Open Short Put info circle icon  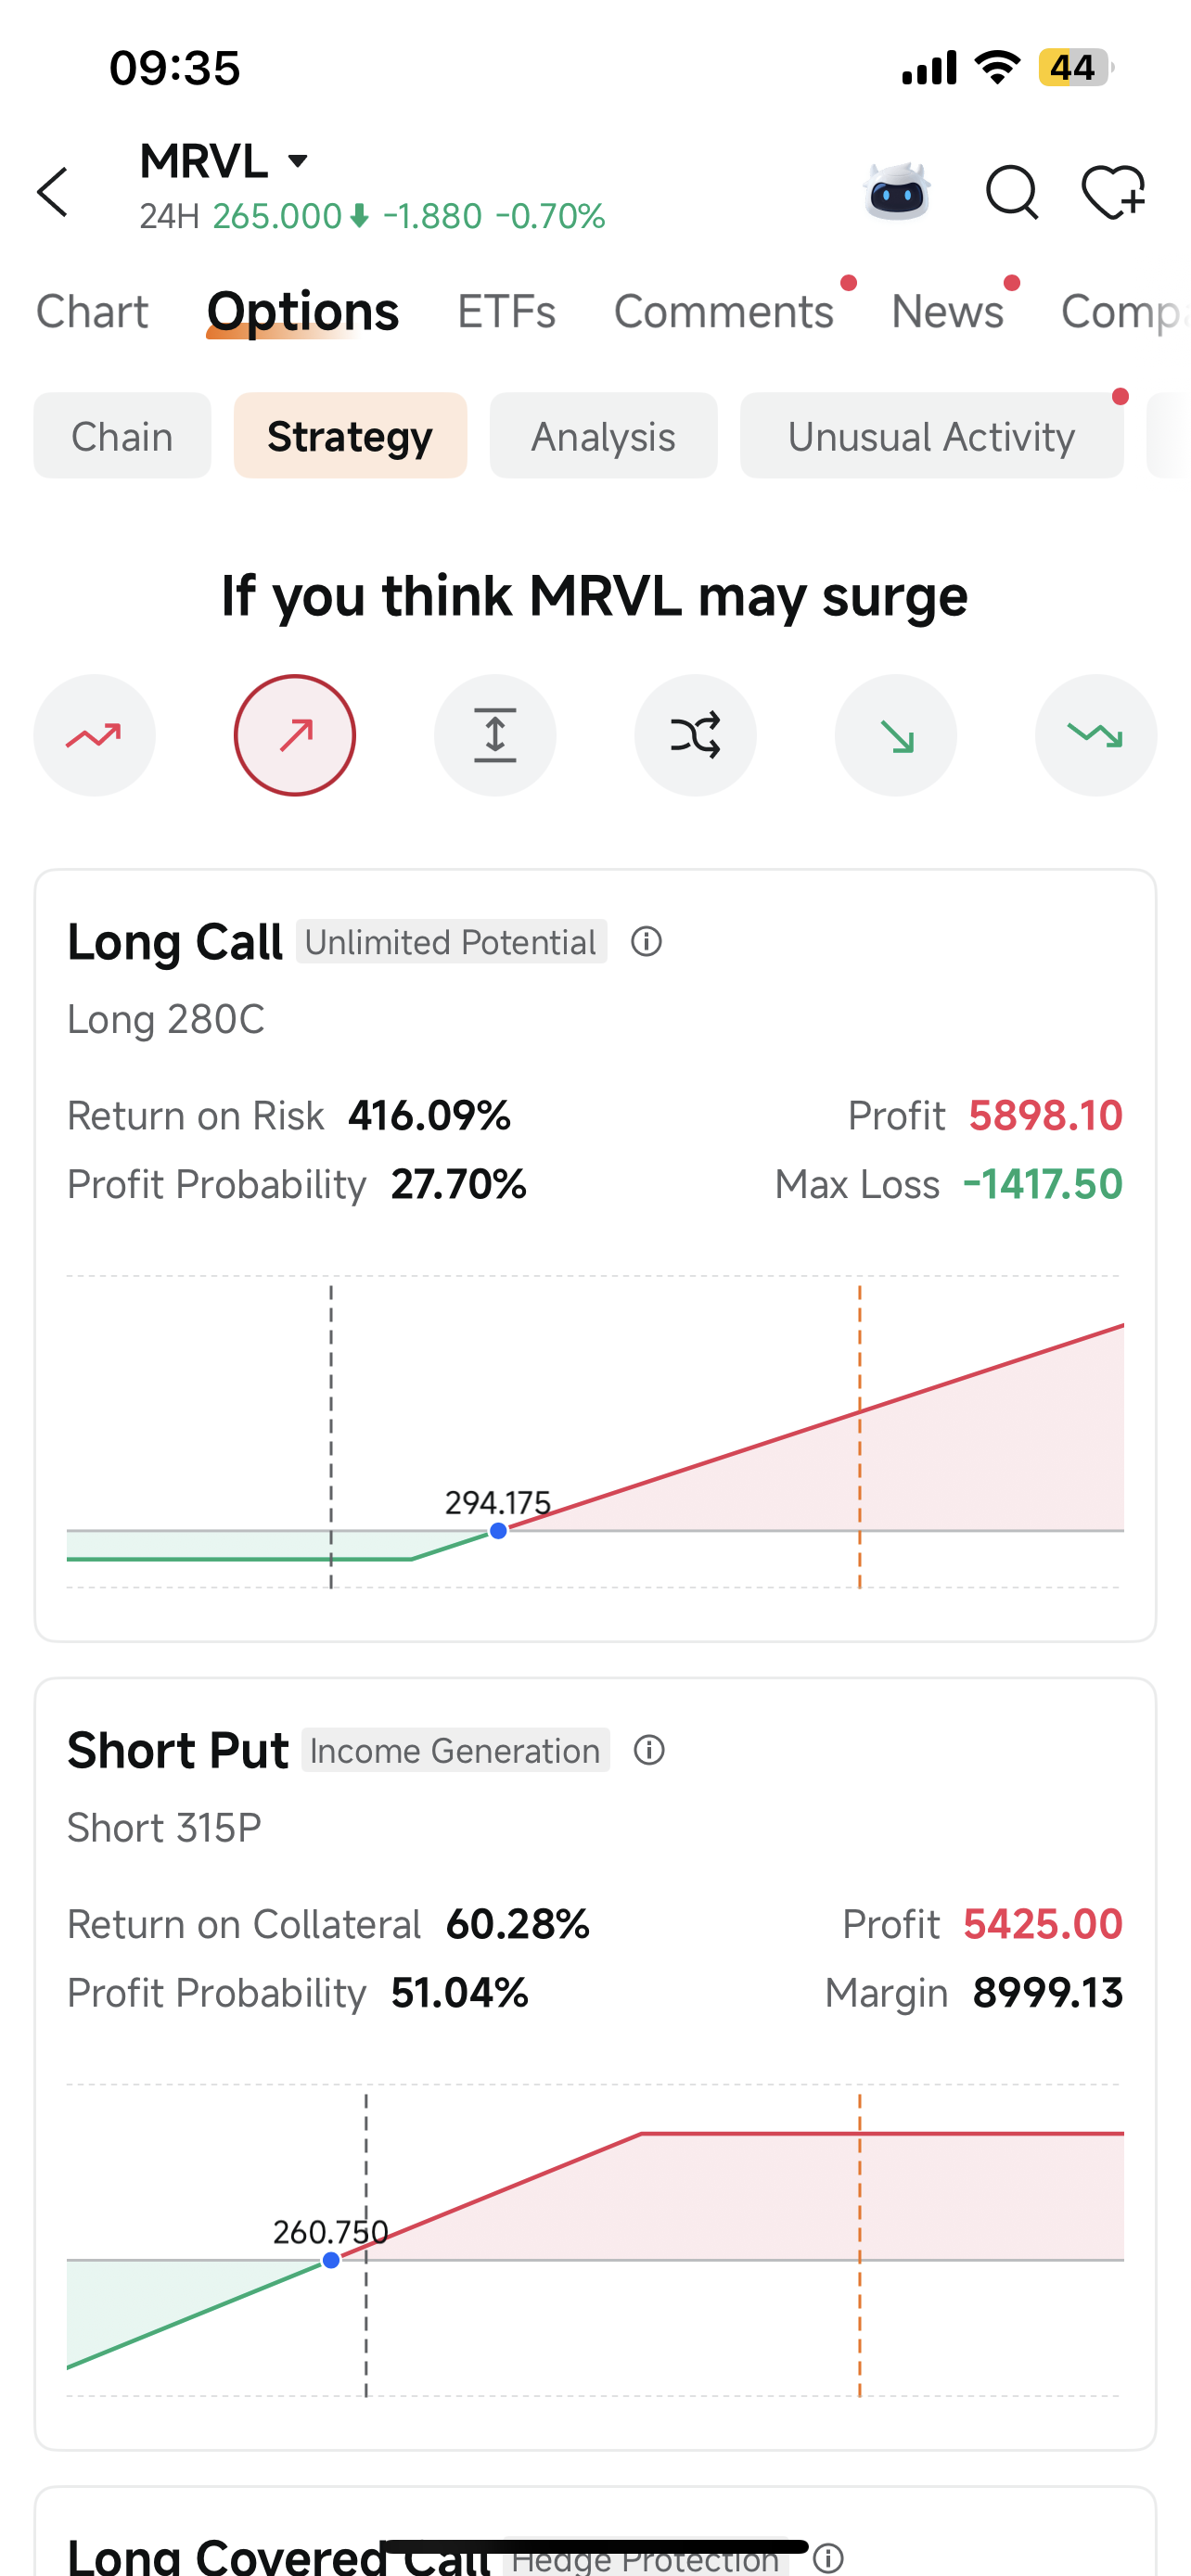[650, 1750]
